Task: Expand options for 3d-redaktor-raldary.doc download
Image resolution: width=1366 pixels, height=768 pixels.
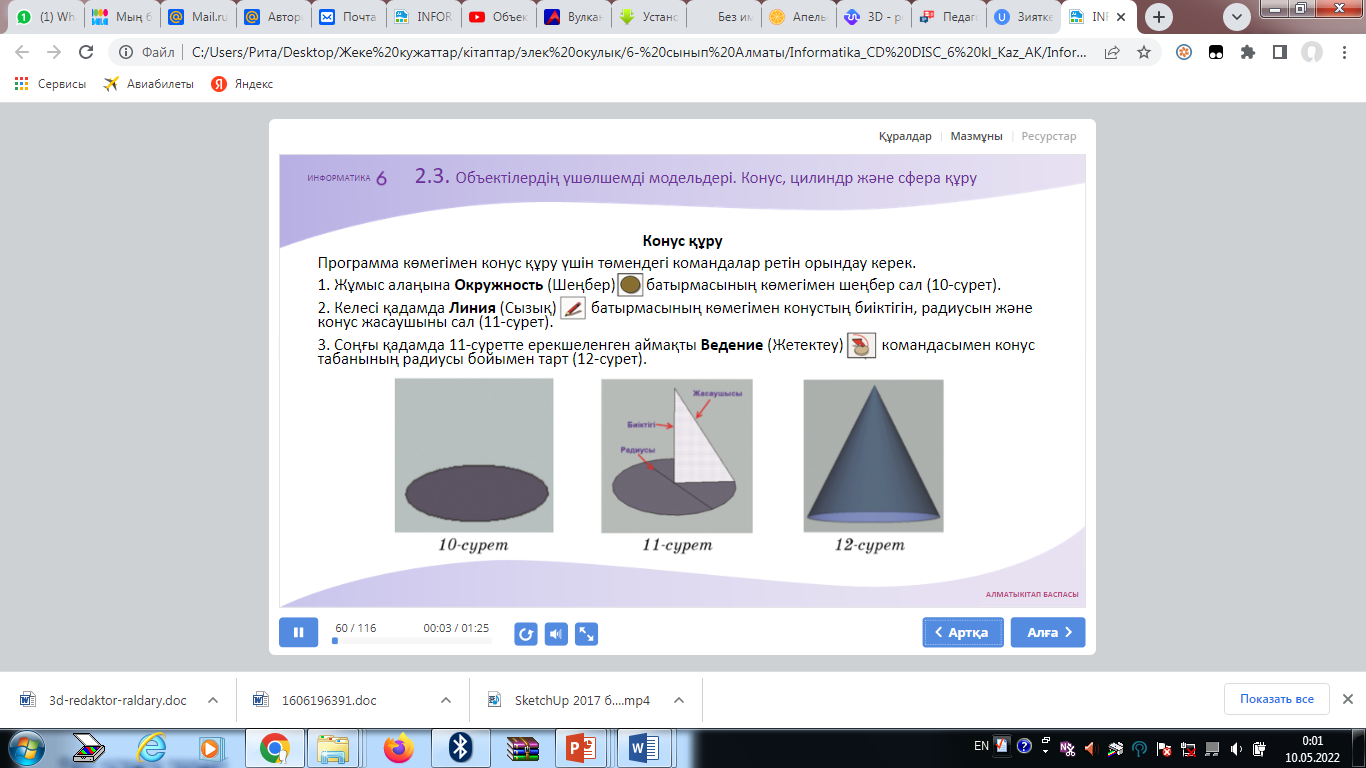Action: pyautogui.click(x=213, y=700)
